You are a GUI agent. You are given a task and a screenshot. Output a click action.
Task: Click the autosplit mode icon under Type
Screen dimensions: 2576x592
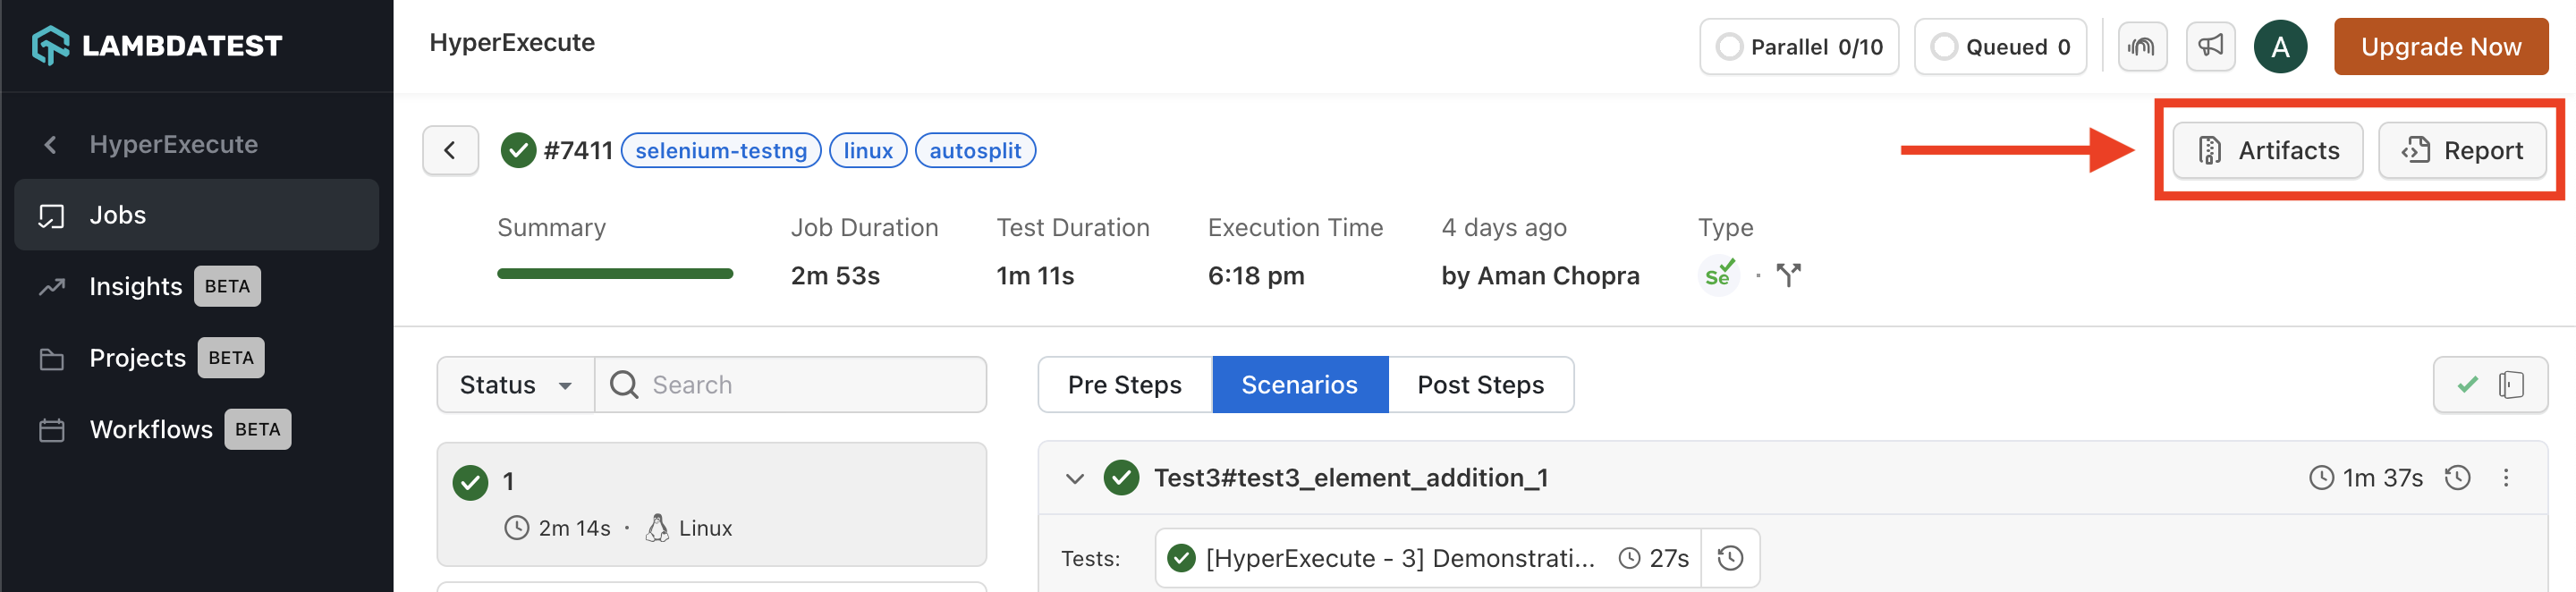point(1788,275)
